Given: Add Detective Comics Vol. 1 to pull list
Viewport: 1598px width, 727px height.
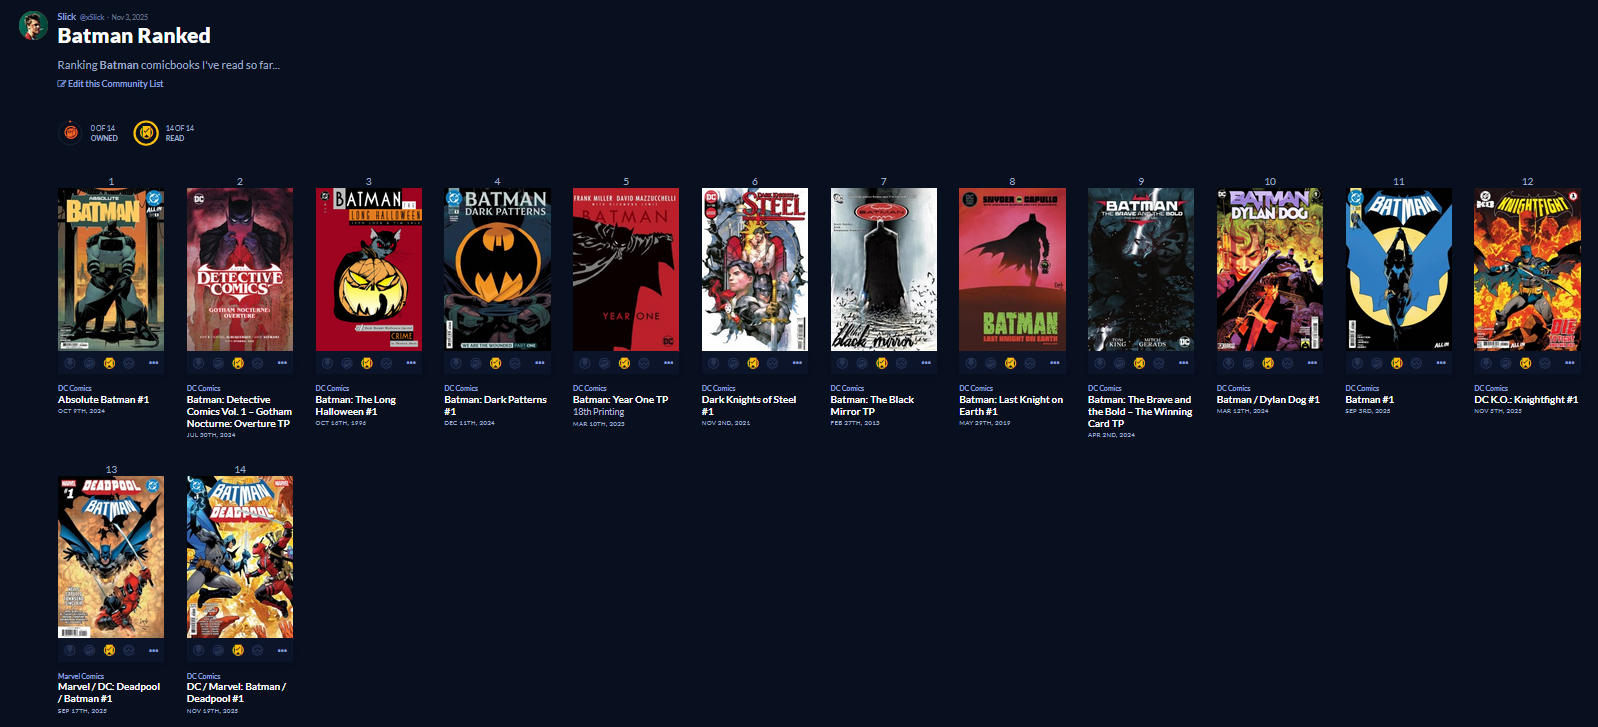Looking at the screenshot, I should 199,363.
